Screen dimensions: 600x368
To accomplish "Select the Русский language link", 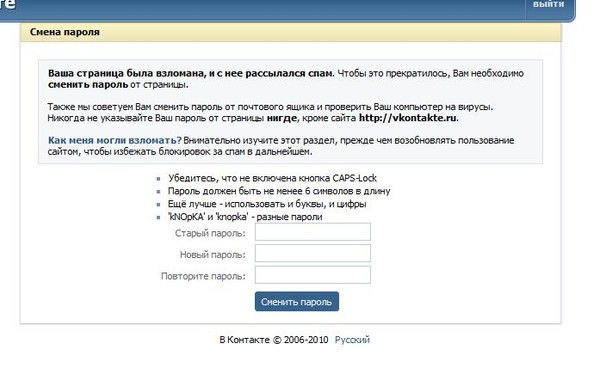I will [x=352, y=340].
